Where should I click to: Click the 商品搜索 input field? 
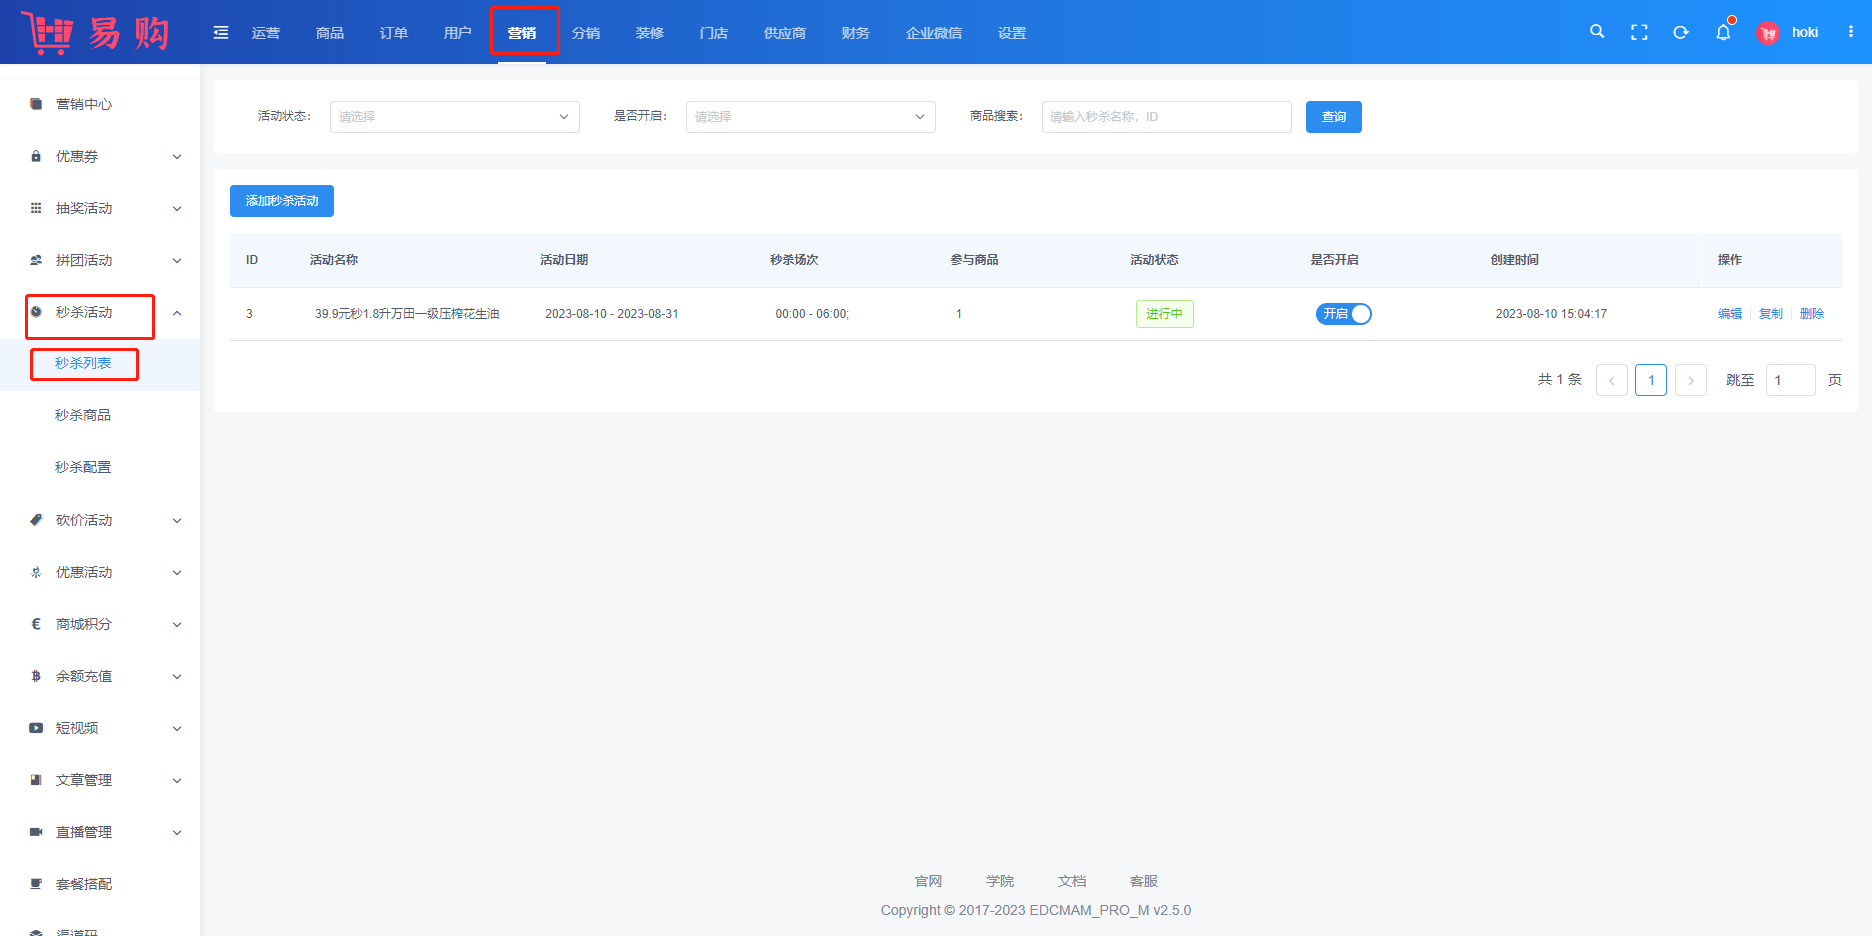click(1166, 117)
